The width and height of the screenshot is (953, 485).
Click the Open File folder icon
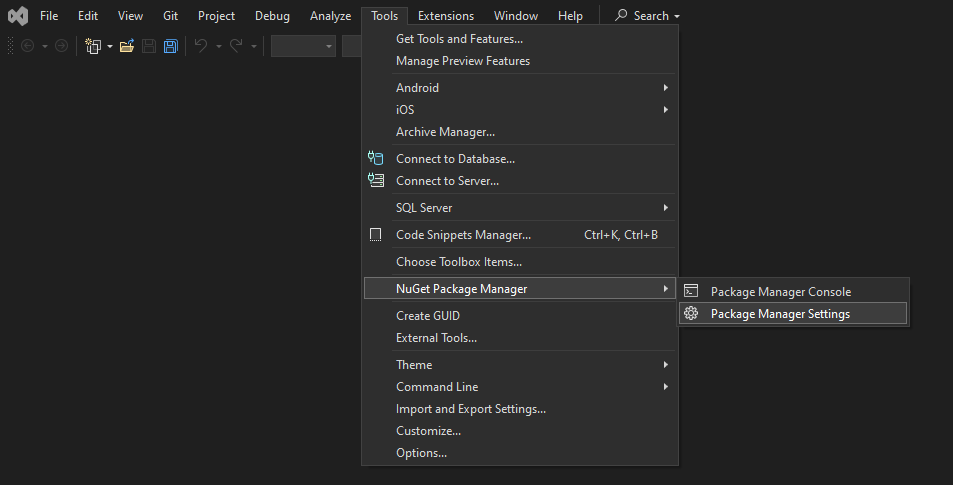[x=126, y=46]
